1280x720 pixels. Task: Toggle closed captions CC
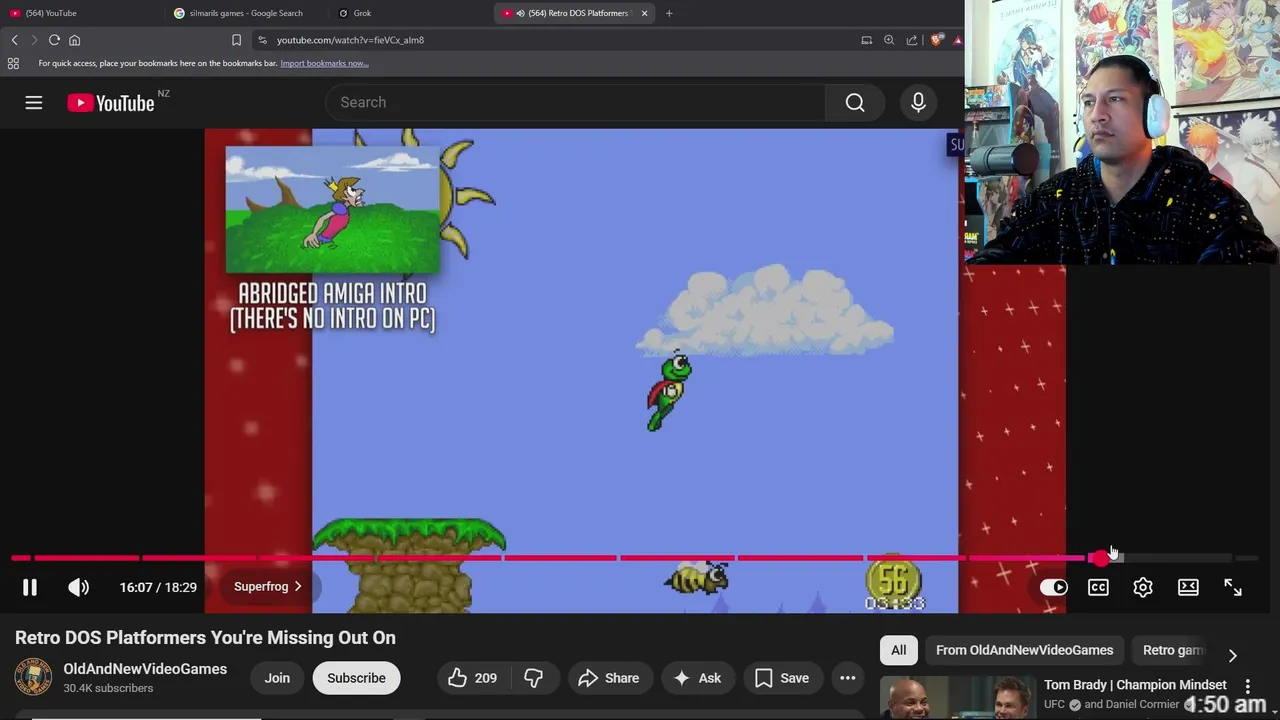(1098, 587)
